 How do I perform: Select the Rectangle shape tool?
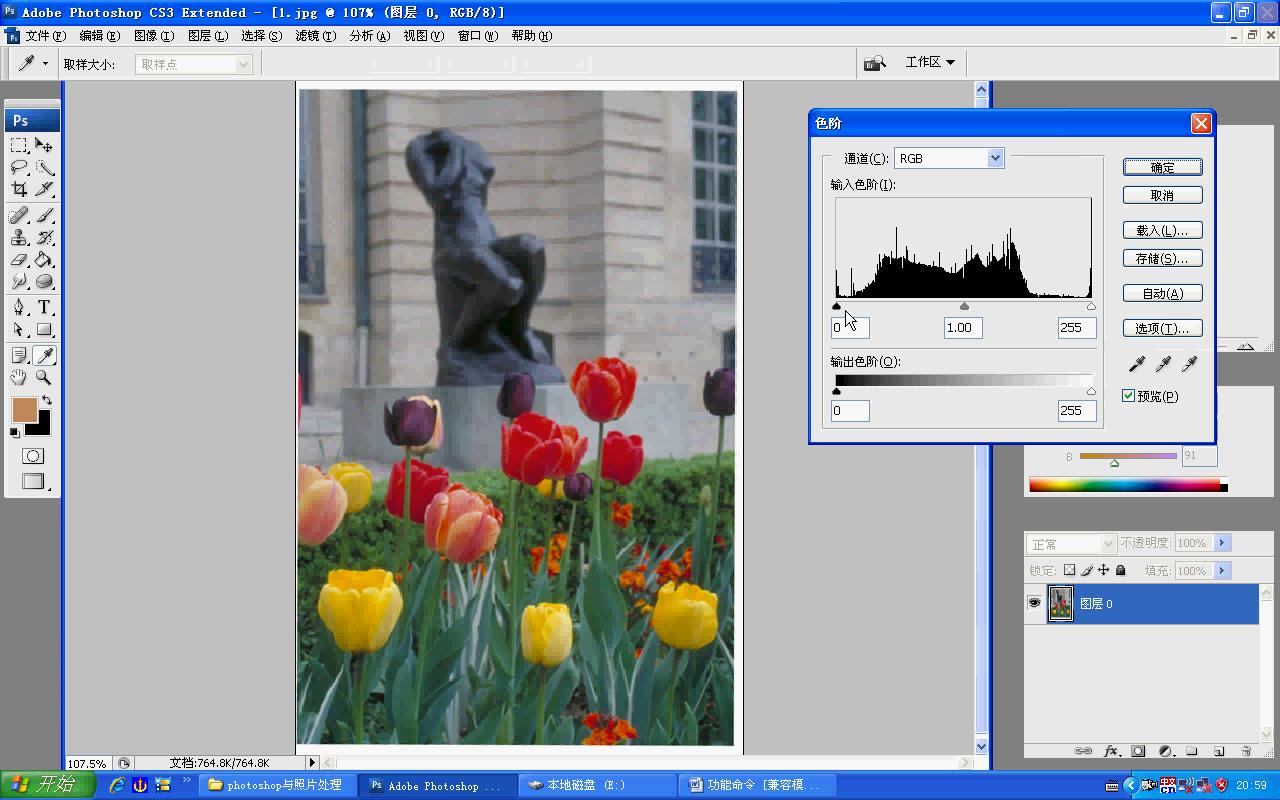tap(44, 329)
